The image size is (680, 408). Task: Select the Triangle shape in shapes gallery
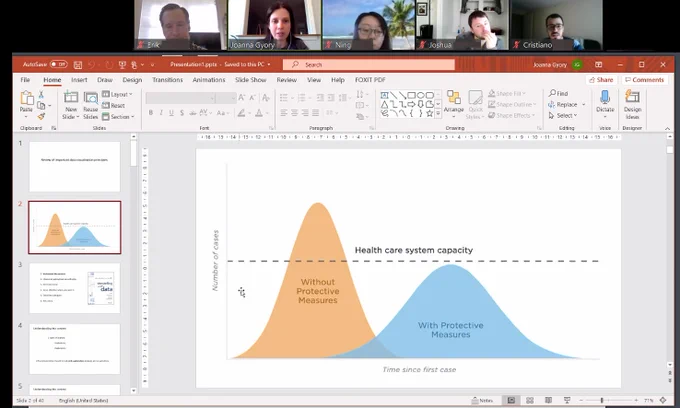[384, 104]
